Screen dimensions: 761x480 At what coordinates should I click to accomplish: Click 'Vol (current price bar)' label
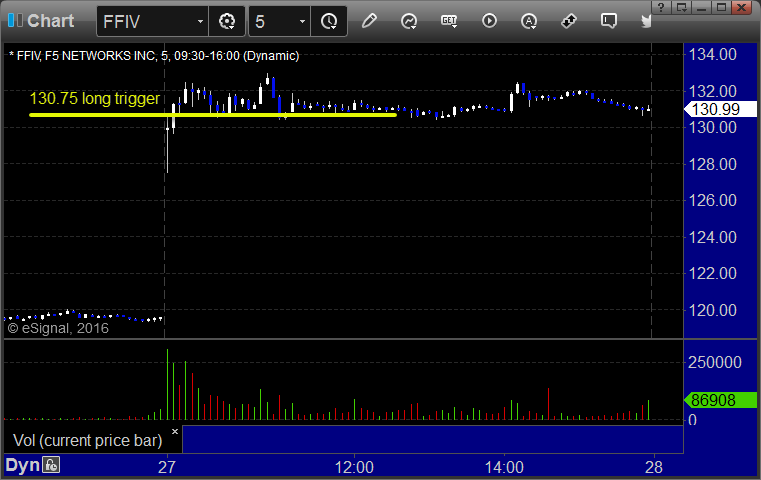click(x=87, y=440)
